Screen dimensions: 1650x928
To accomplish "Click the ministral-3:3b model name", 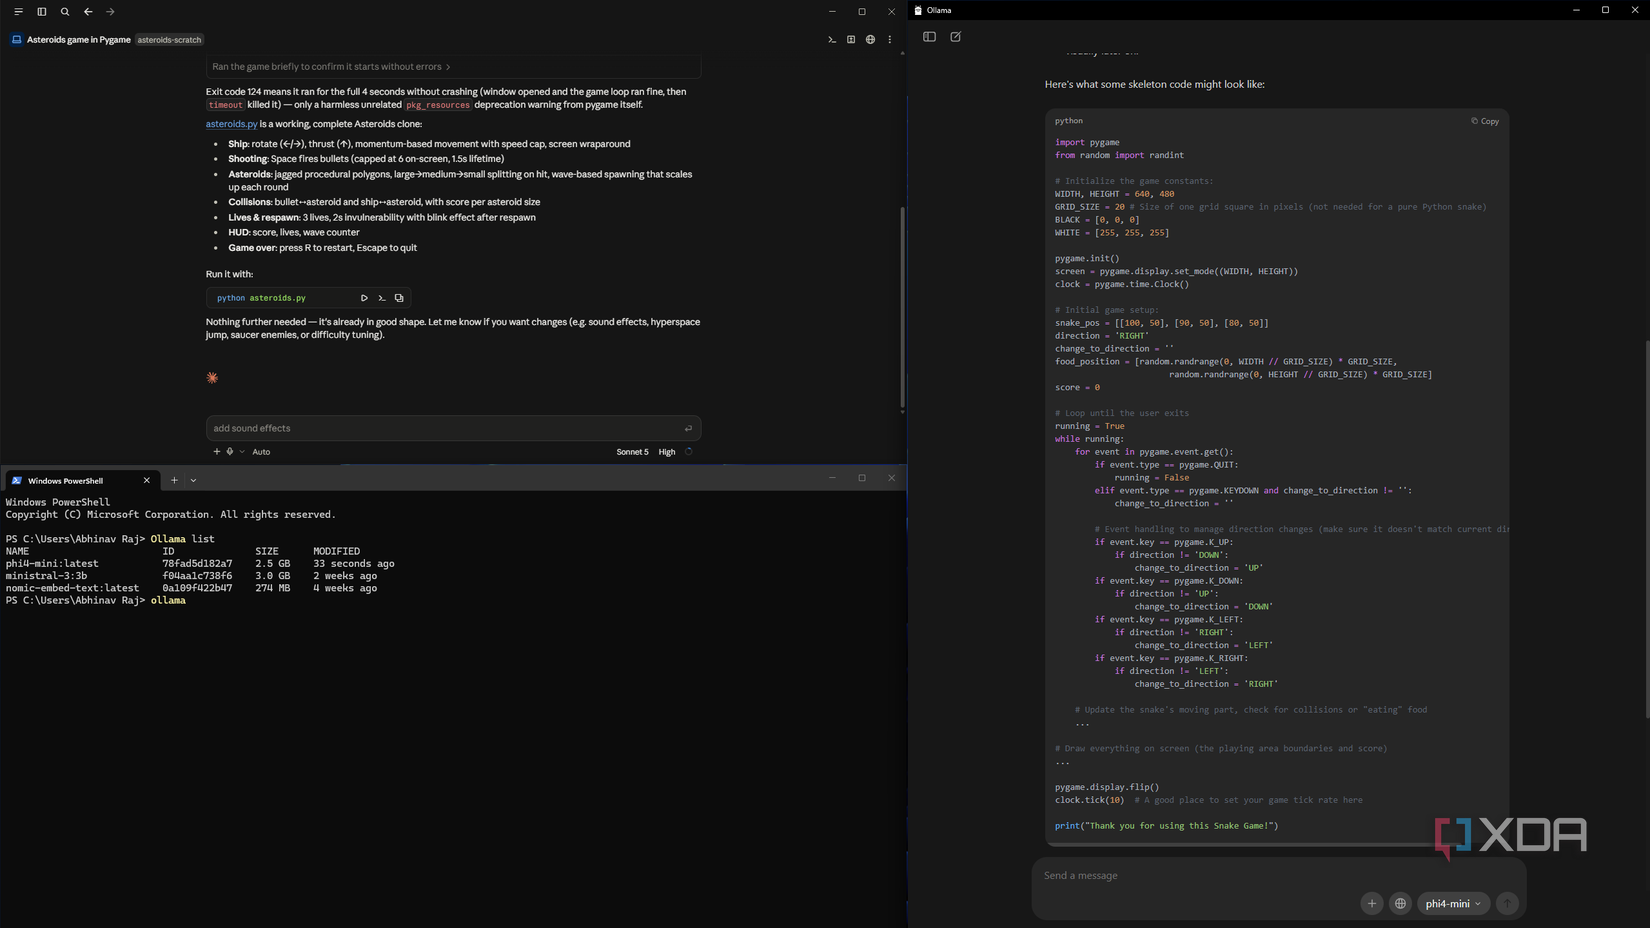I will pyautogui.click(x=46, y=576).
